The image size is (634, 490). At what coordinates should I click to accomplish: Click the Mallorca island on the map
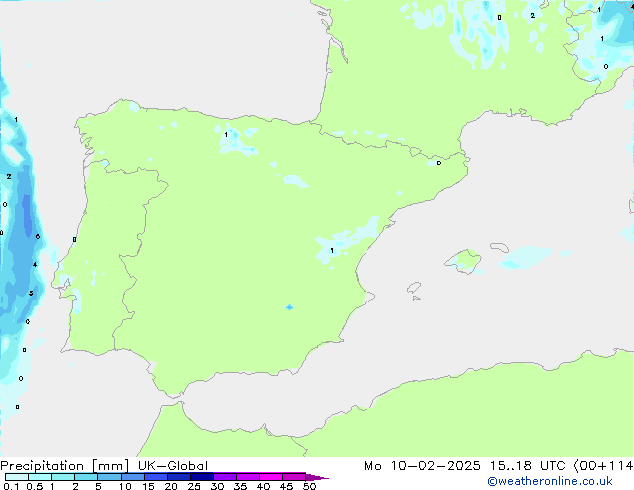[x=463, y=262]
